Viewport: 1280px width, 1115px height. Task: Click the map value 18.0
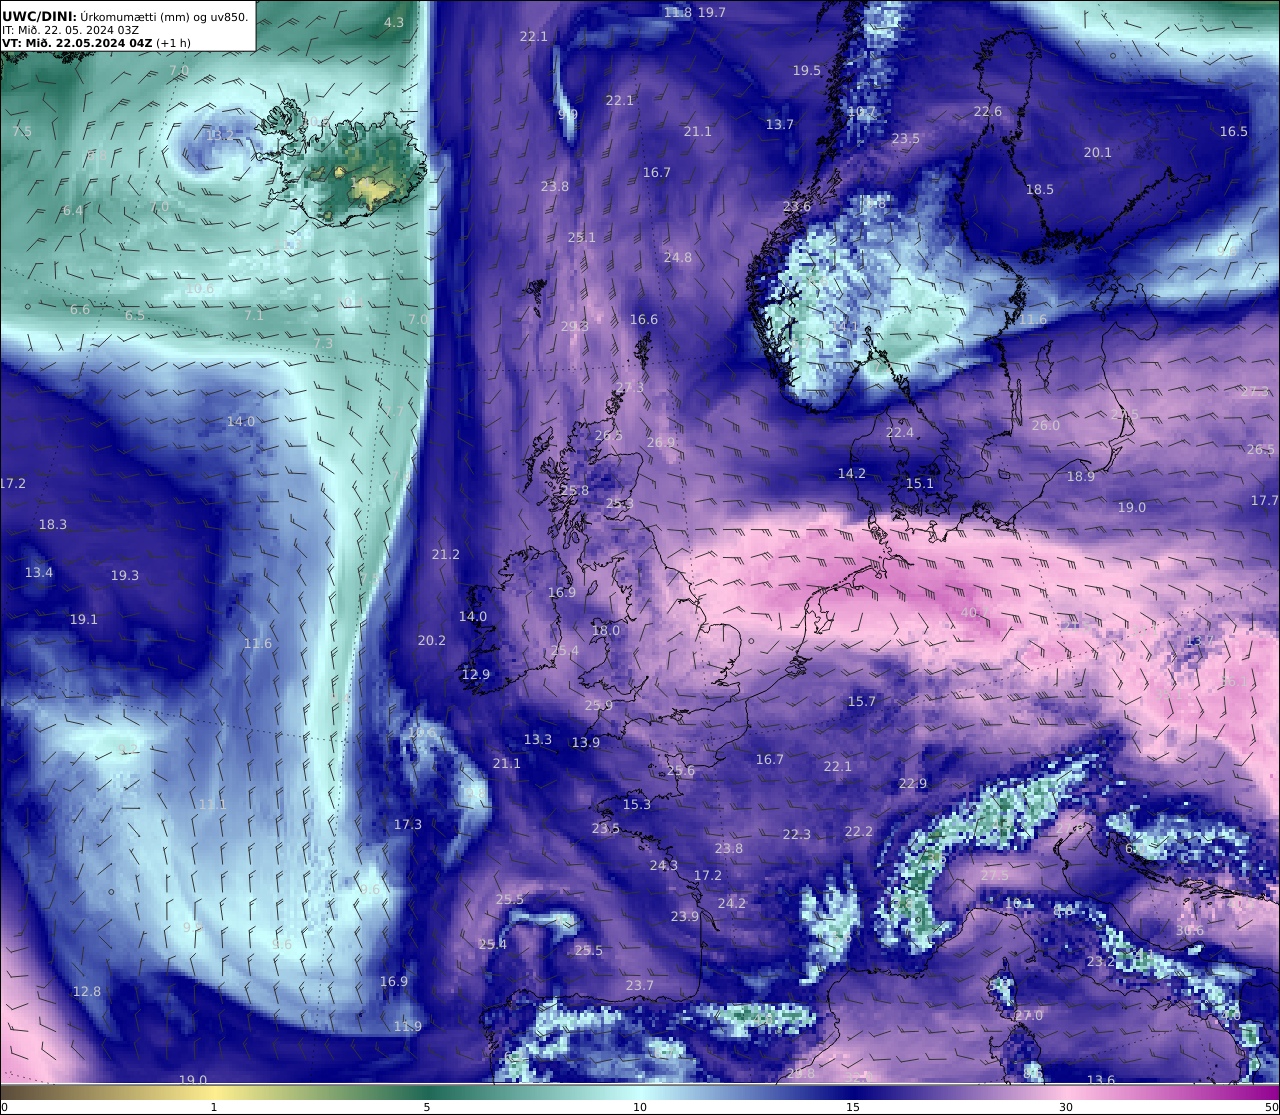tap(606, 630)
